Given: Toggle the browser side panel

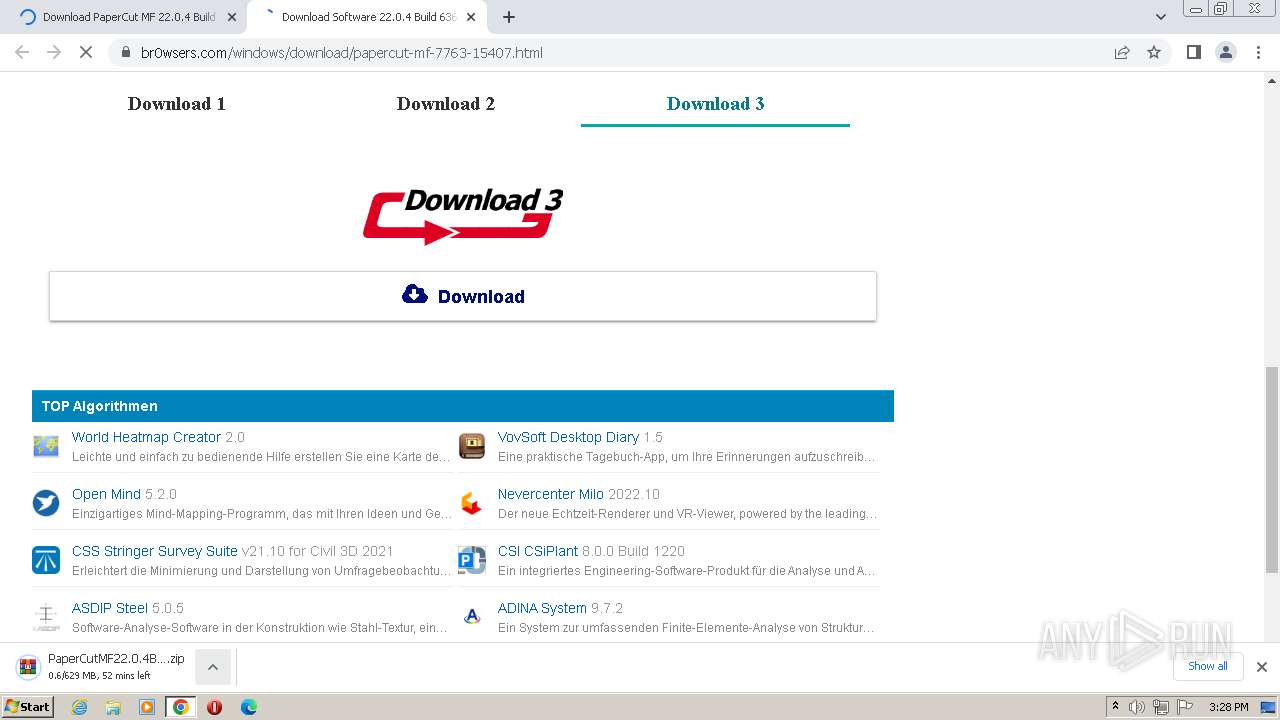Looking at the screenshot, I should pos(1194,52).
